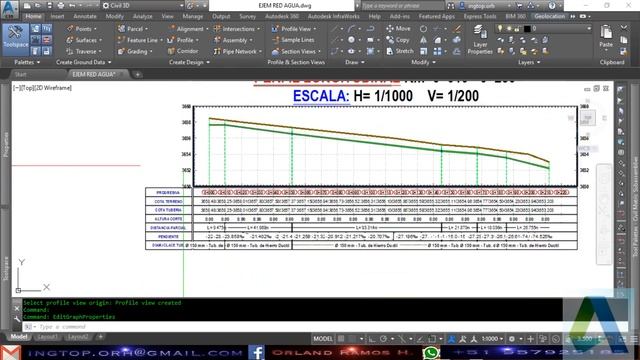Viewport: 640px width, 360px height.
Task: Click the Feature Line button
Action: point(140,40)
